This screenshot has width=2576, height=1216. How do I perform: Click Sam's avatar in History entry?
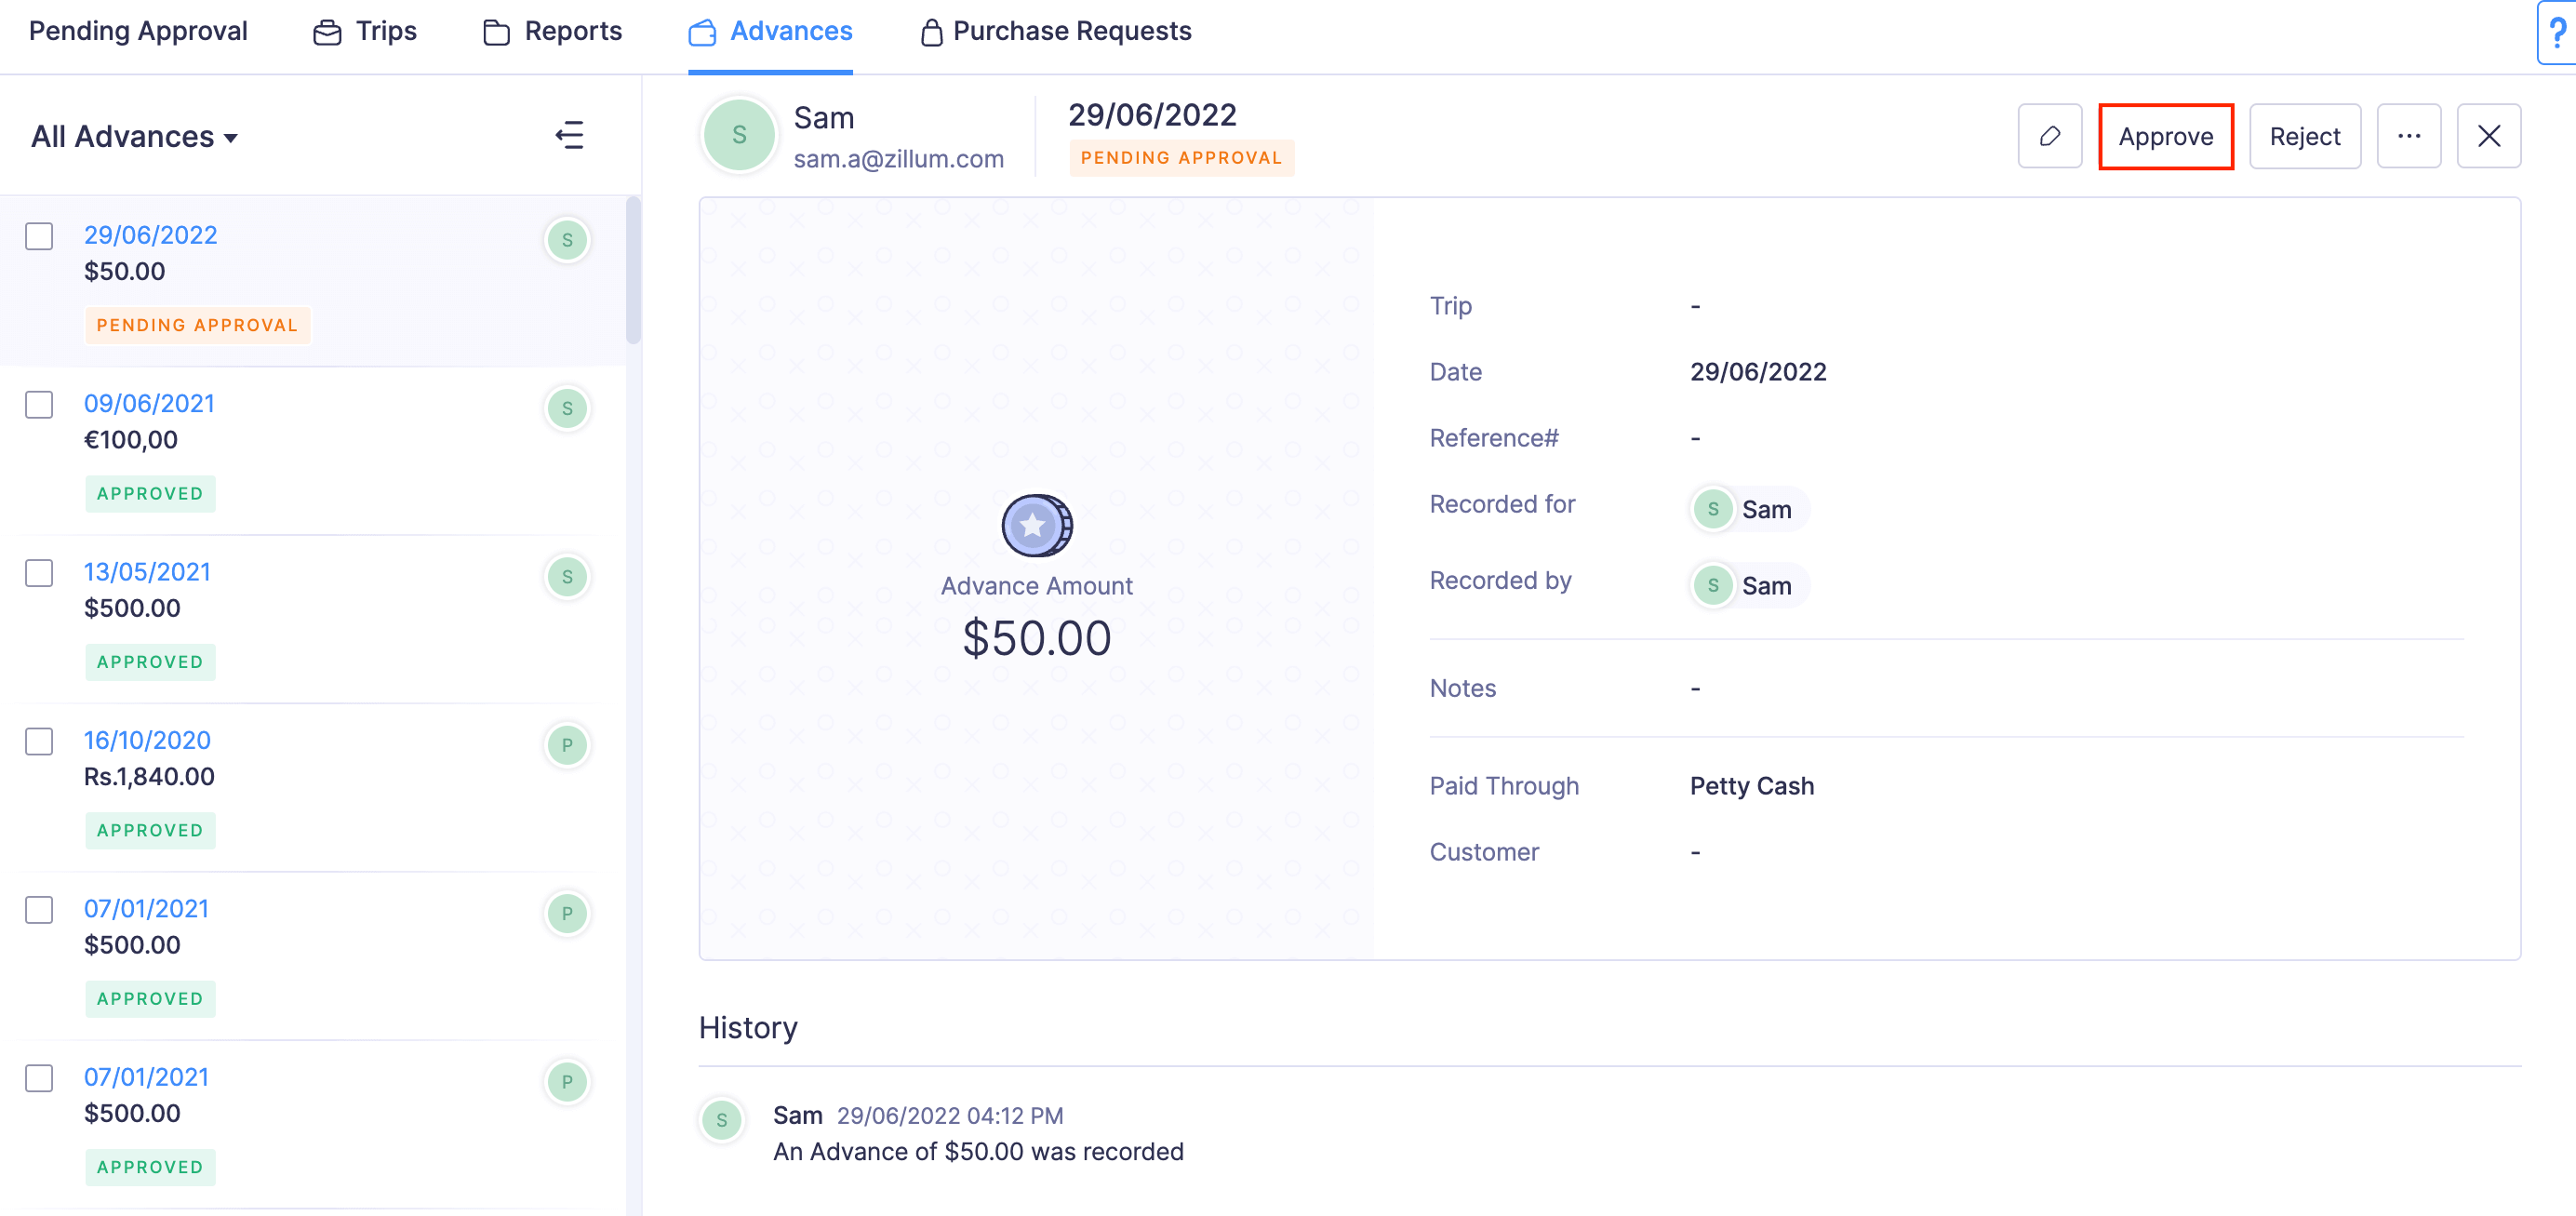point(721,1120)
